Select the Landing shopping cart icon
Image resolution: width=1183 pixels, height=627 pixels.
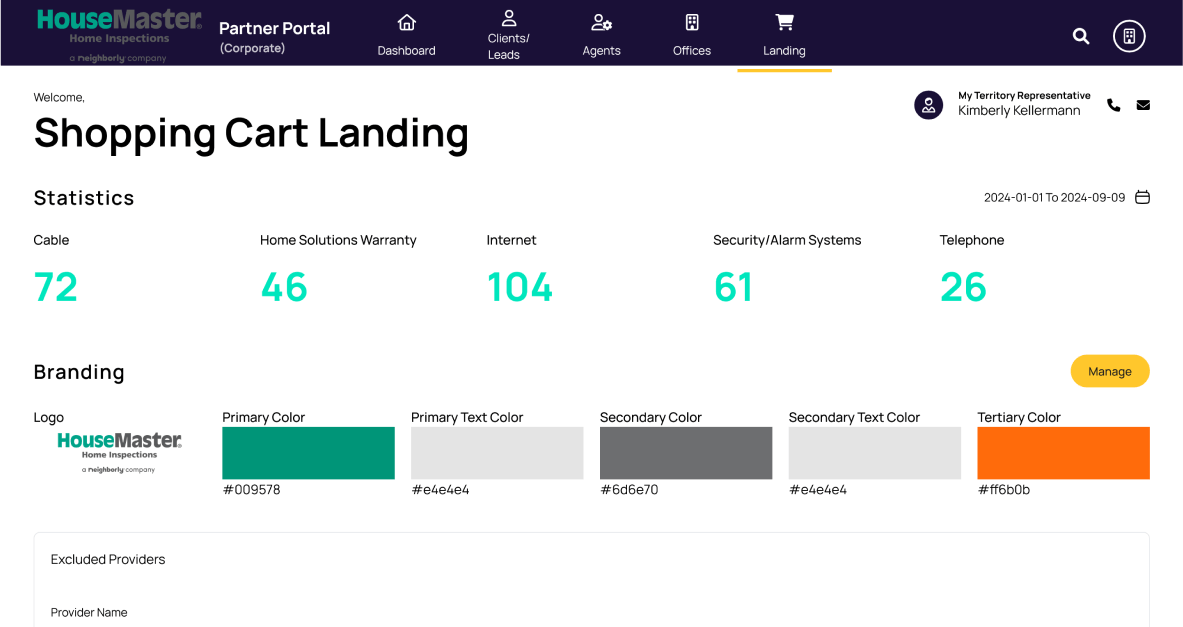pos(784,21)
